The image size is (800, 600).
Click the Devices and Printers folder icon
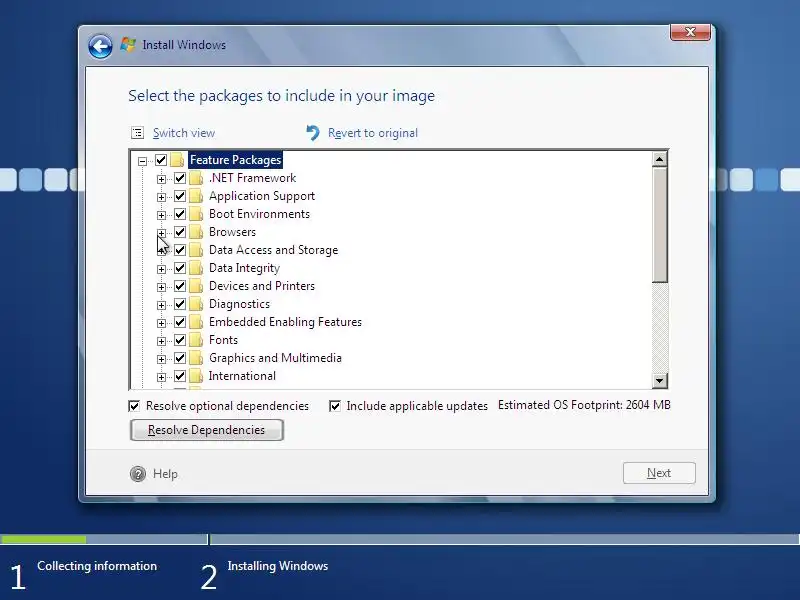pos(196,286)
